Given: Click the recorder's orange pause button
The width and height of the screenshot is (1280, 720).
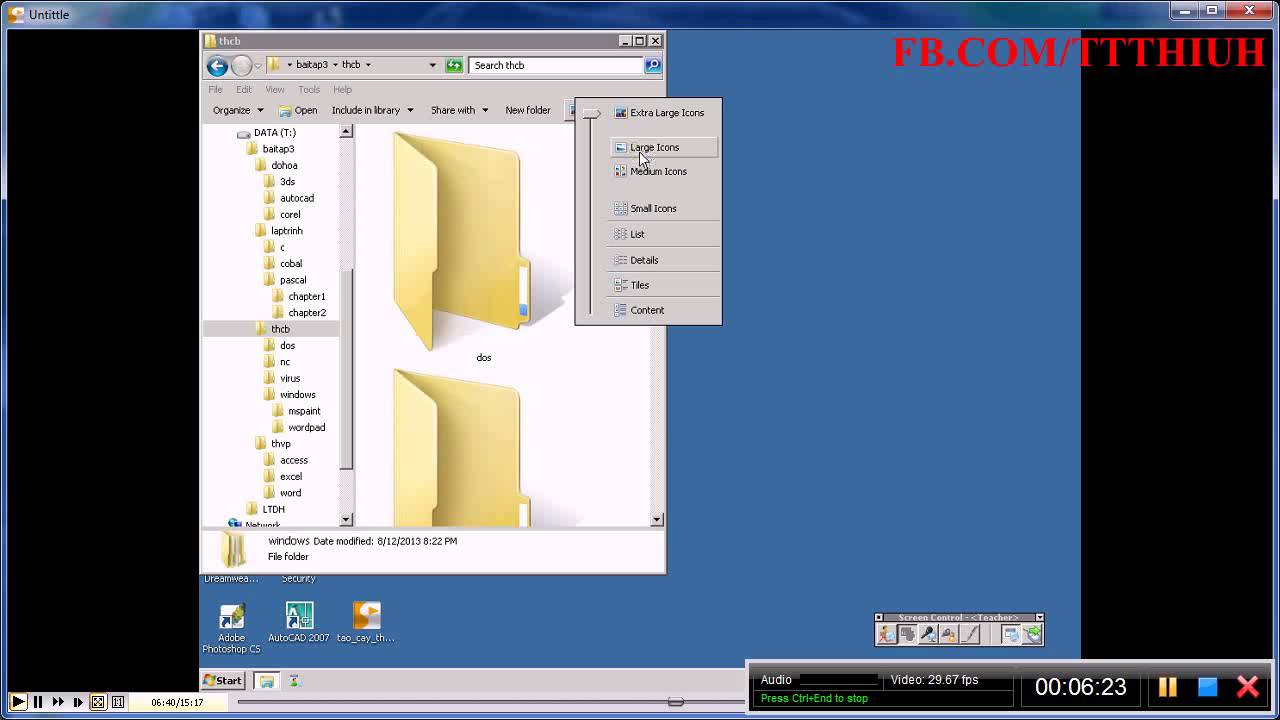Looking at the screenshot, I should pos(1167,687).
